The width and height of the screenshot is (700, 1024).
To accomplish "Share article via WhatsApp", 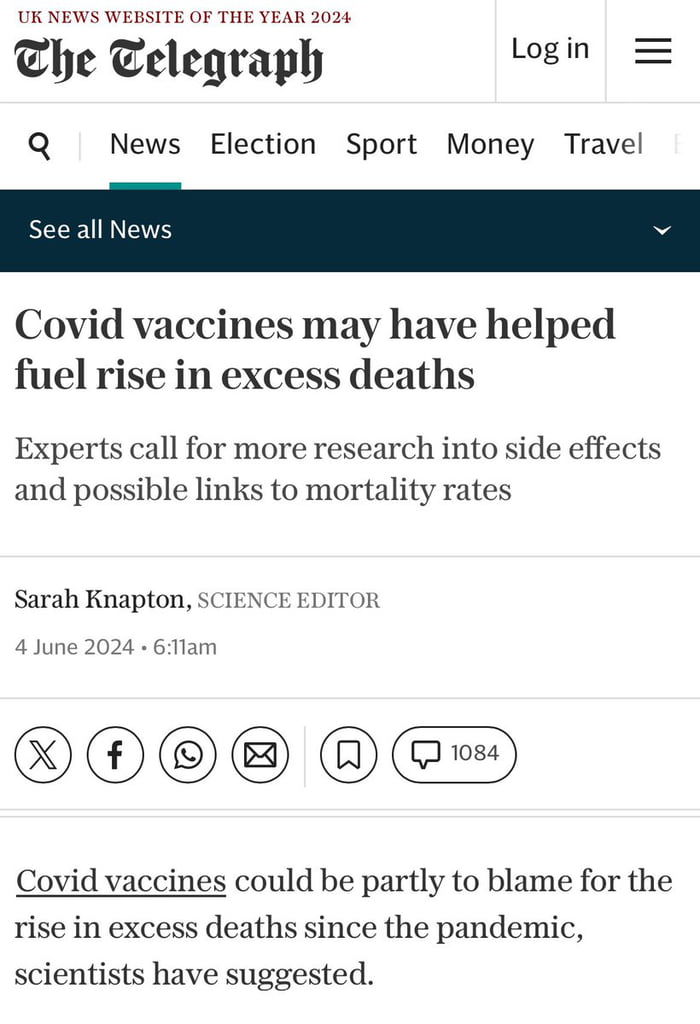I will 188,754.
